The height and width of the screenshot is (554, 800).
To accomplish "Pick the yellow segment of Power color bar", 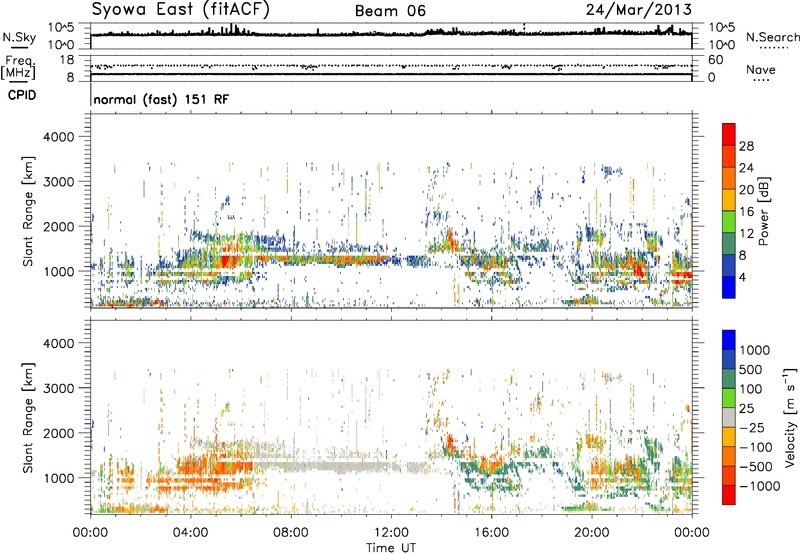I will (x=729, y=199).
